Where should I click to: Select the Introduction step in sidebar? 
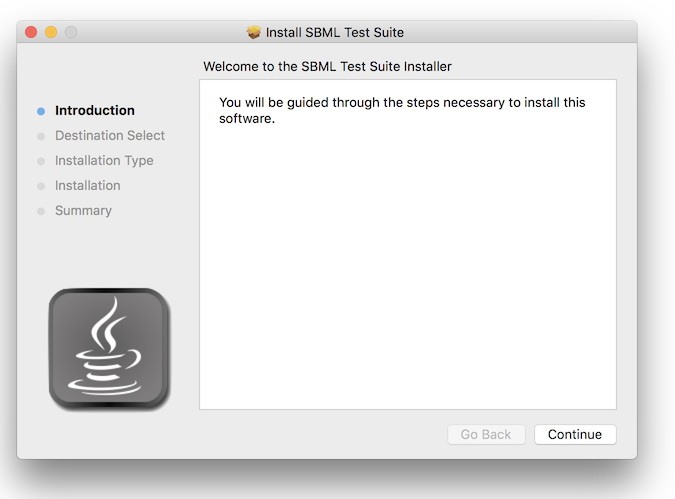click(95, 110)
